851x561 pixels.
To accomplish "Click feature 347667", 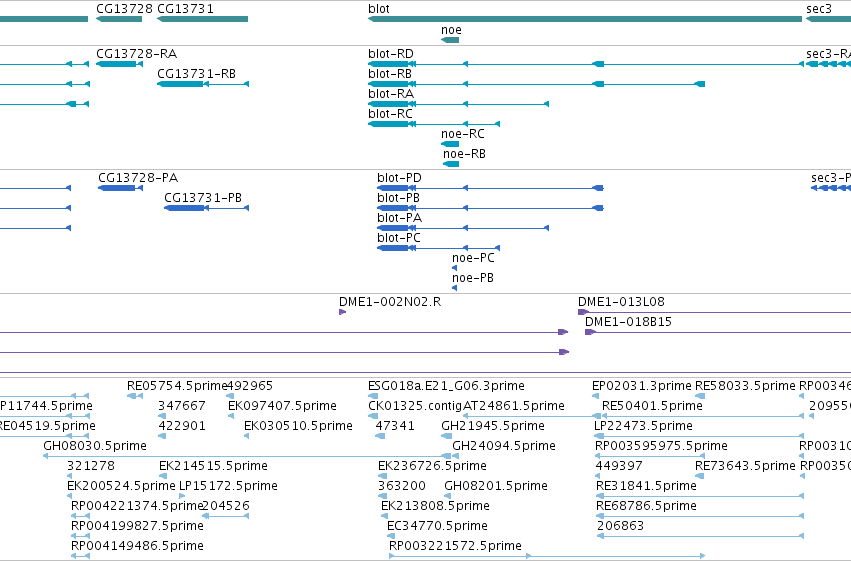I will pyautogui.click(x=162, y=416).
